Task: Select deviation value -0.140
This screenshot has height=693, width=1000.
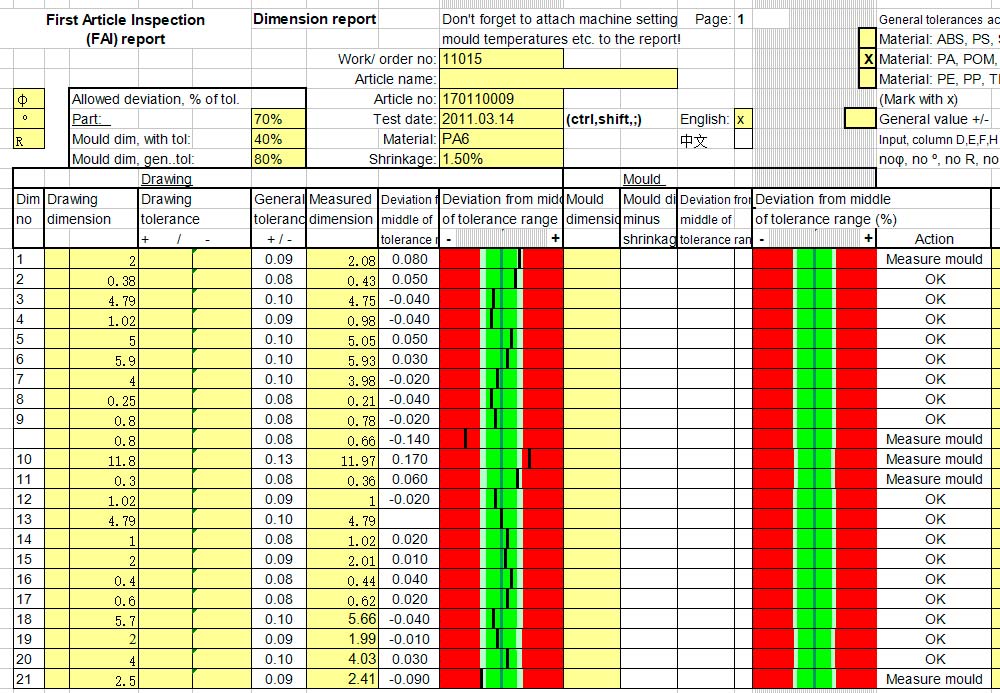Action: (x=409, y=439)
